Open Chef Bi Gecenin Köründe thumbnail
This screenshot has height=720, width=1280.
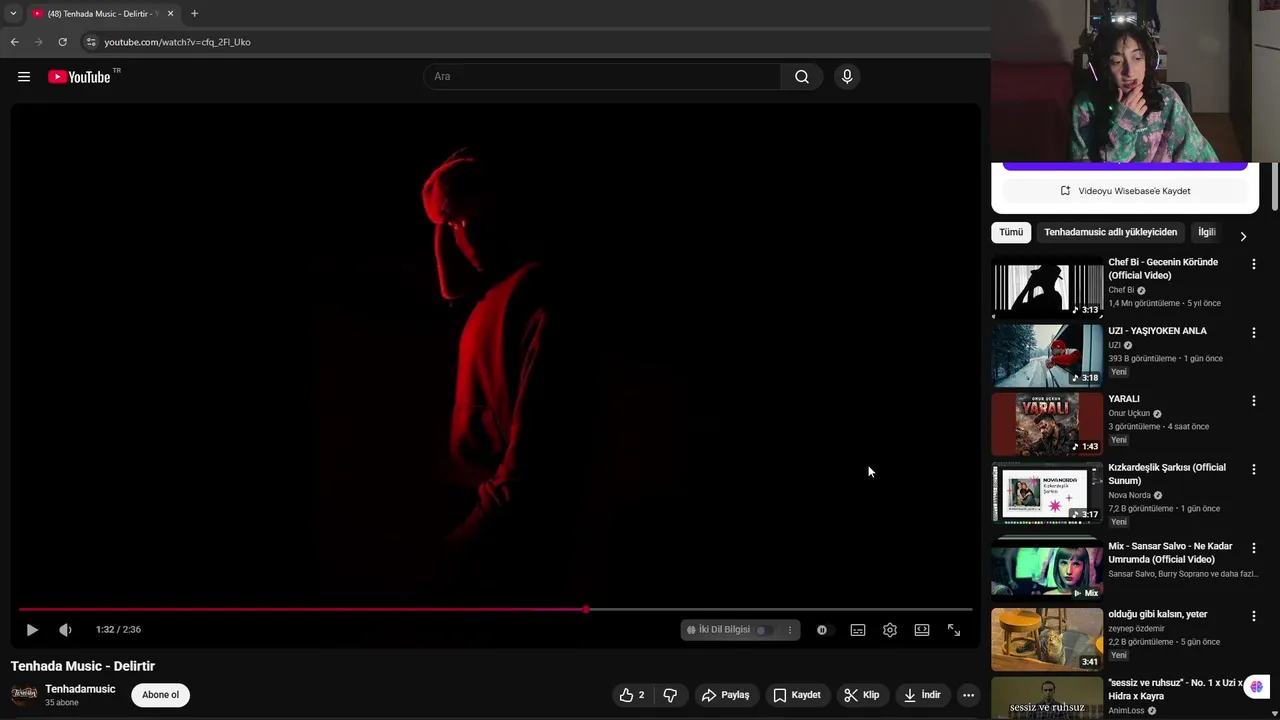[x=1047, y=287]
